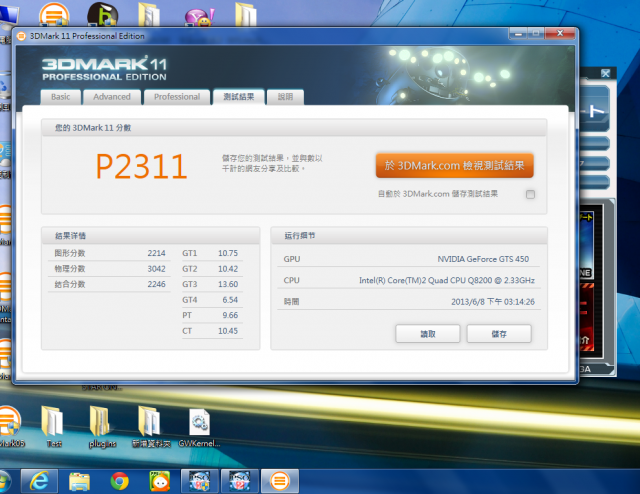Image resolution: width=640 pixels, height=494 pixels.
Task: Open the folder icon right of Yahoo Messenger
Action: tap(245, 15)
